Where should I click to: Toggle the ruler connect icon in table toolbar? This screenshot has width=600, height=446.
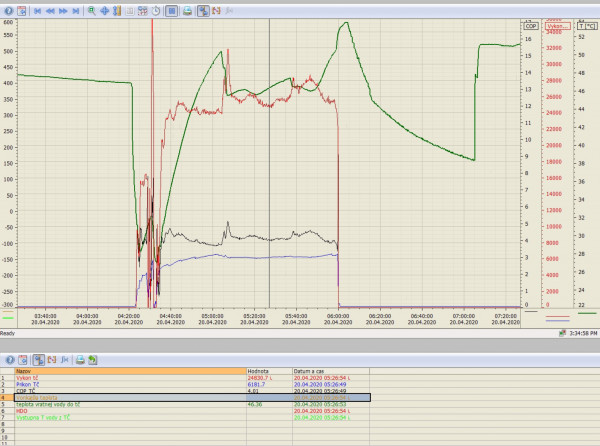[39, 360]
